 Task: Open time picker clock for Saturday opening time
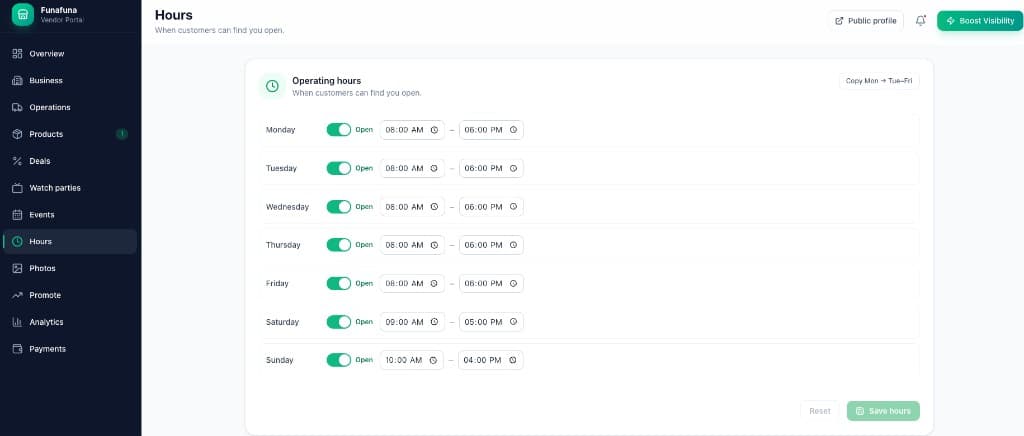[434, 322]
